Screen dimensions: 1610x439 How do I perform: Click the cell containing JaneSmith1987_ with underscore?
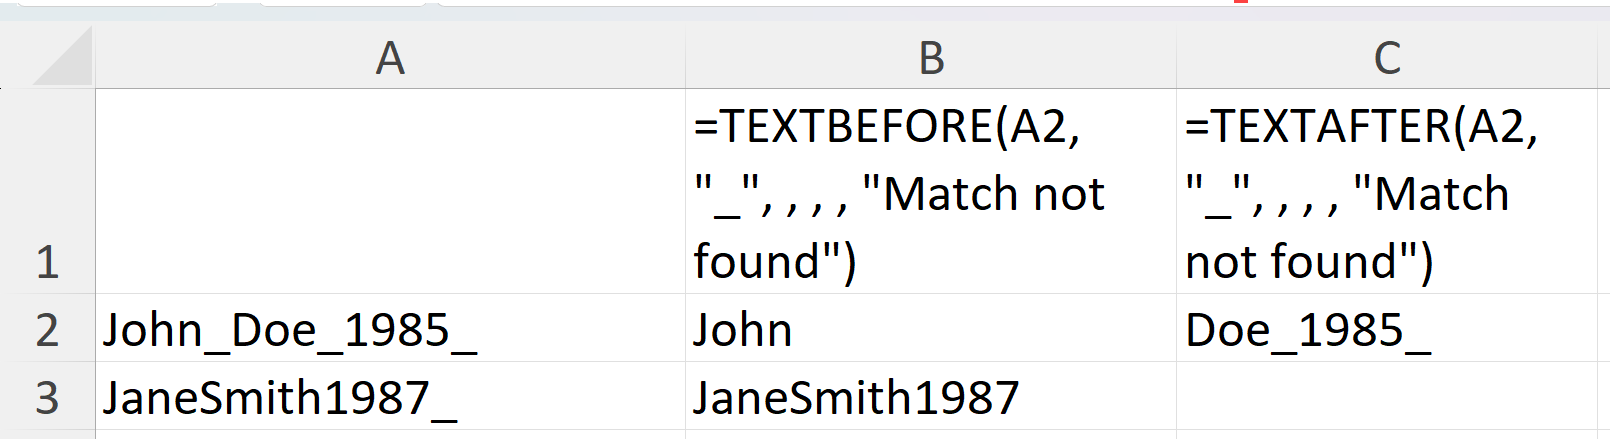(390, 397)
